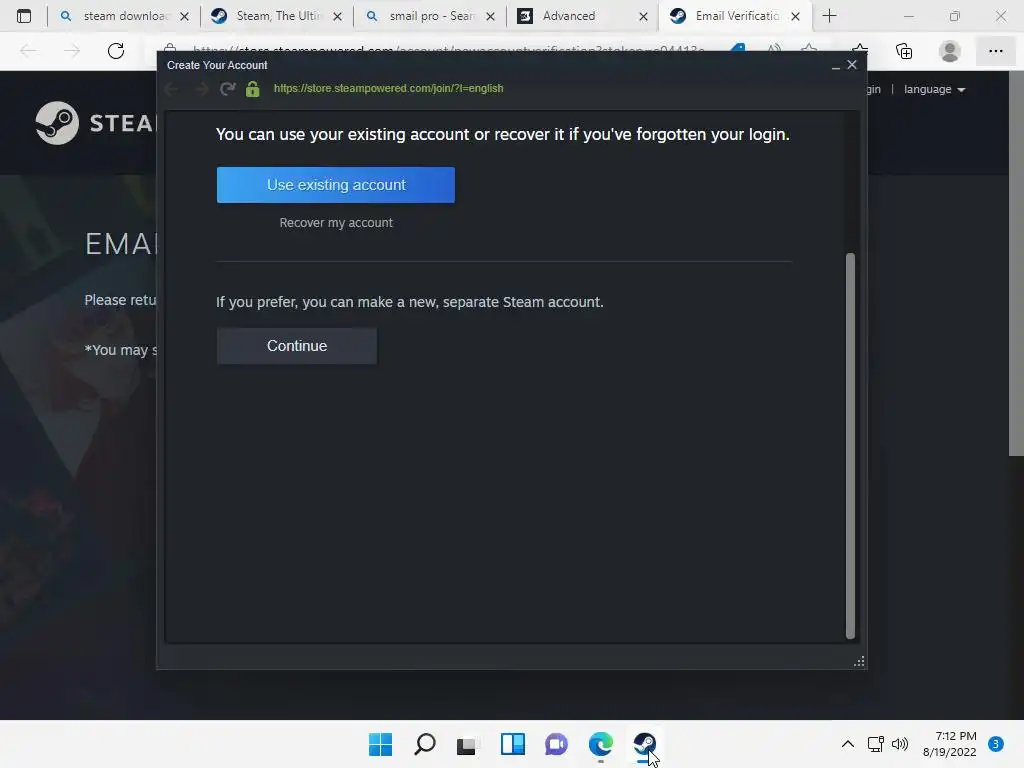1024x768 pixels.
Task: Grab the dialog resize grip corner
Action: point(859,662)
